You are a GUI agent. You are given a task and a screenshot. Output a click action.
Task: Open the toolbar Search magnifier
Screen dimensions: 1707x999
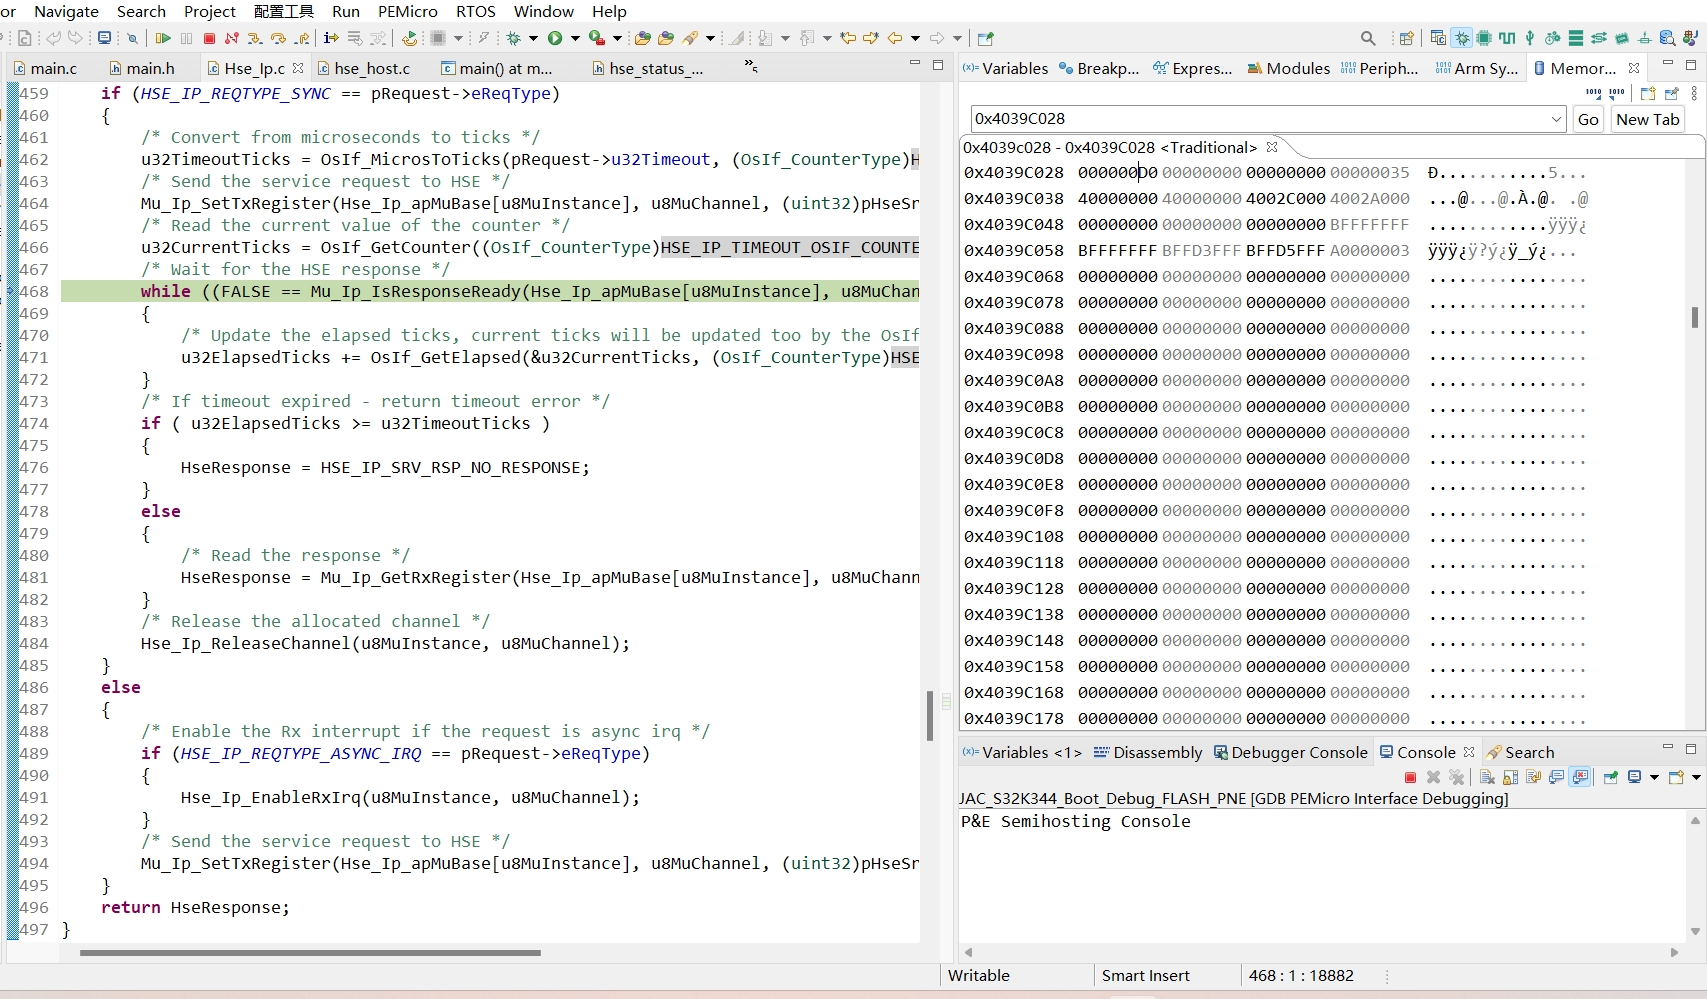(x=1368, y=38)
